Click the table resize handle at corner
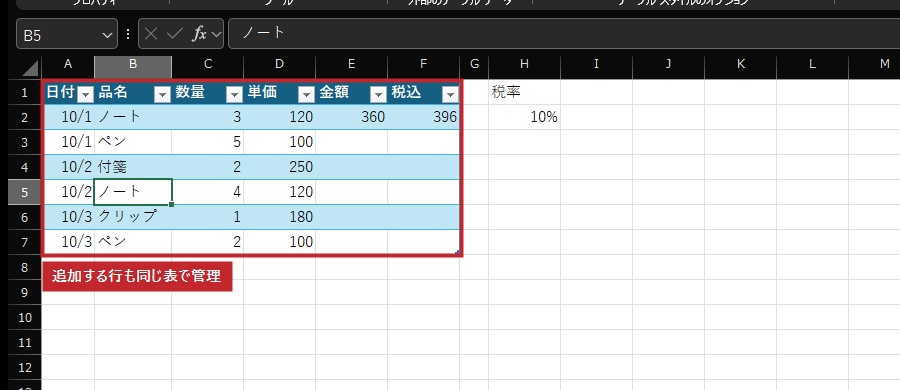 click(457, 252)
